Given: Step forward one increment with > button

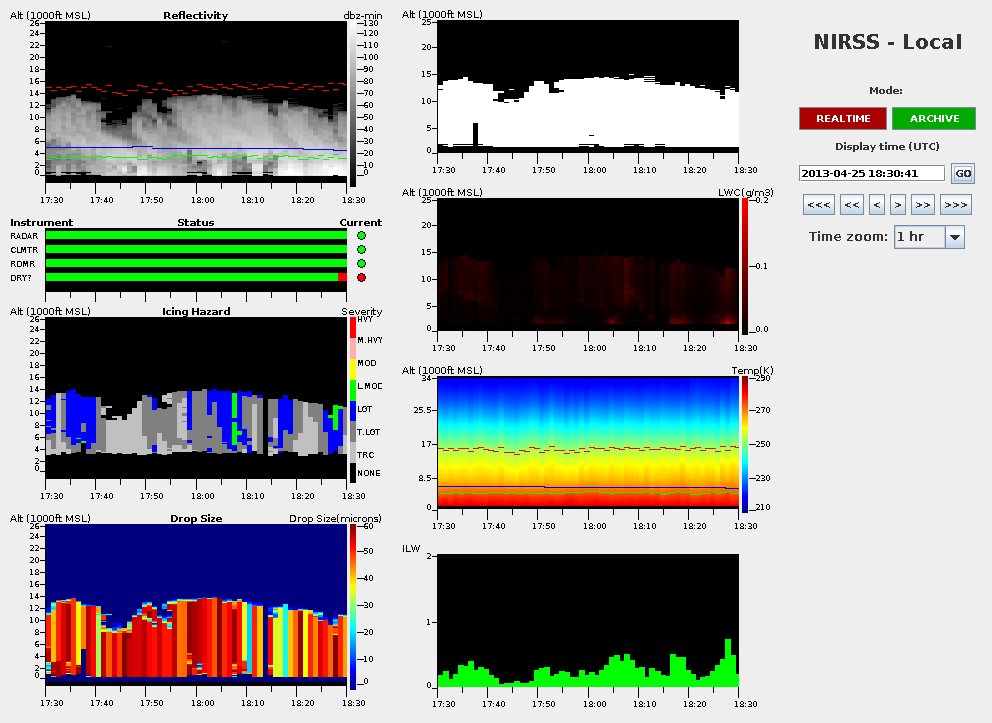Looking at the screenshot, I should click(x=898, y=205).
